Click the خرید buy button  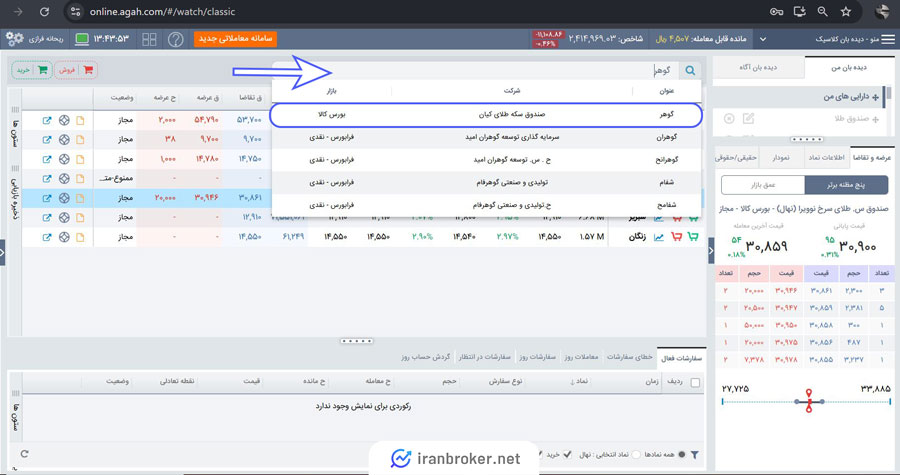coord(32,70)
